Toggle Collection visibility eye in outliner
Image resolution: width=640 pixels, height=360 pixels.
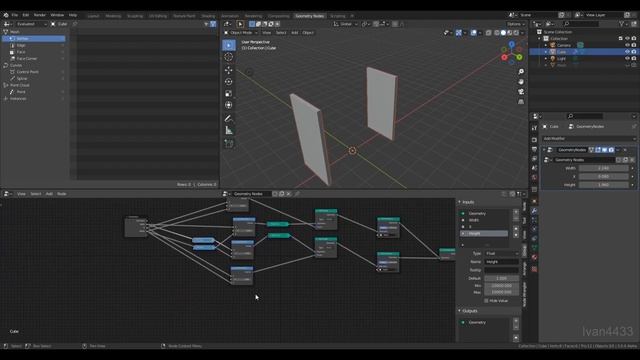[627, 38]
